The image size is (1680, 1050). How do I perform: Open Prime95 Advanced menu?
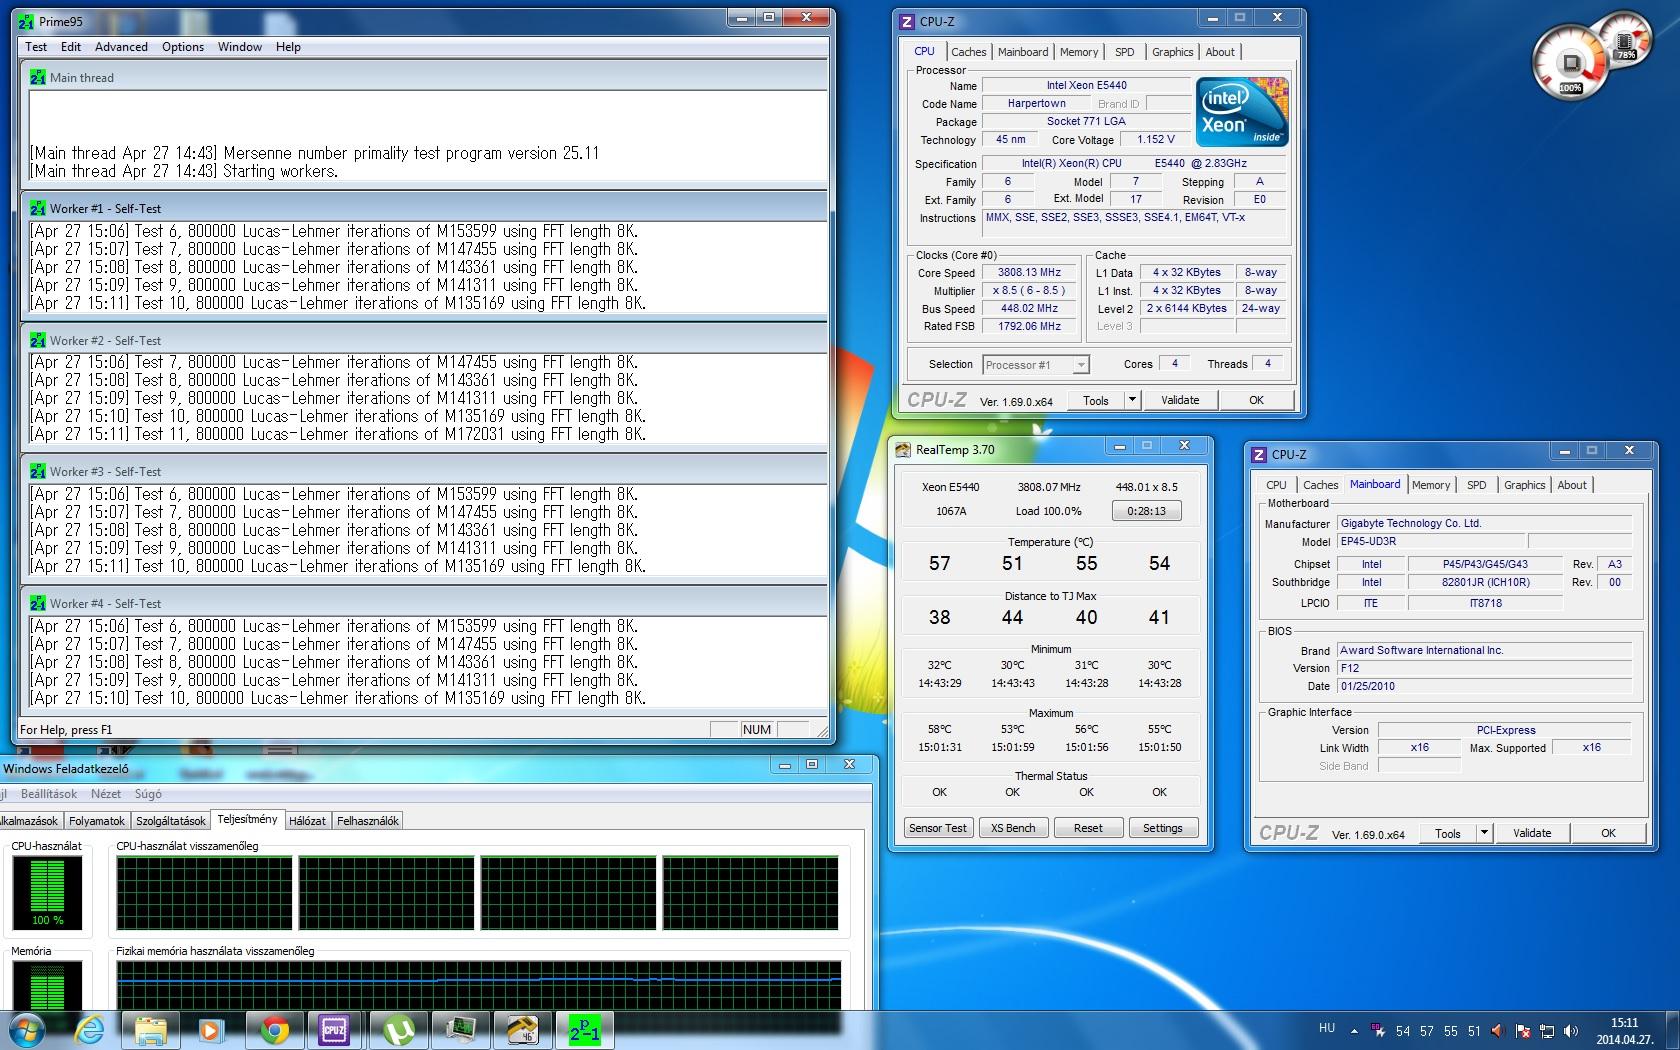coord(121,47)
